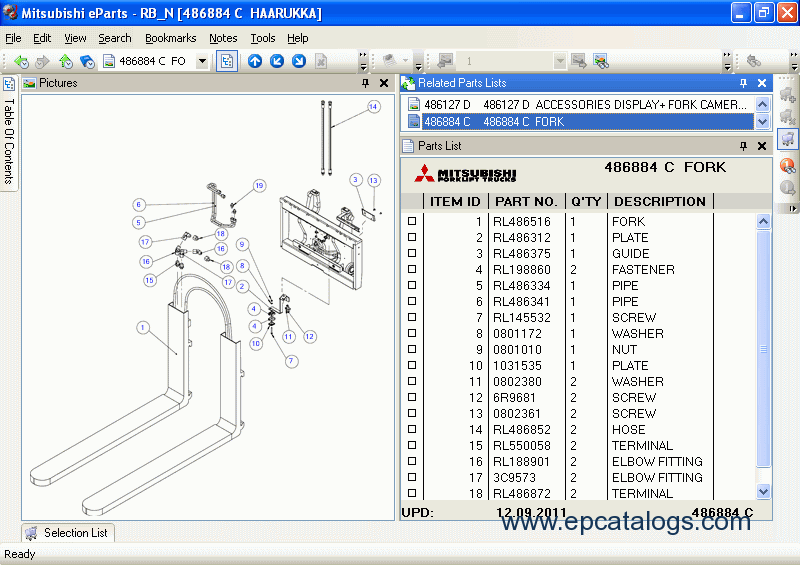
Task: Click the Table Of Contents sidebar icon
Action: [9, 84]
